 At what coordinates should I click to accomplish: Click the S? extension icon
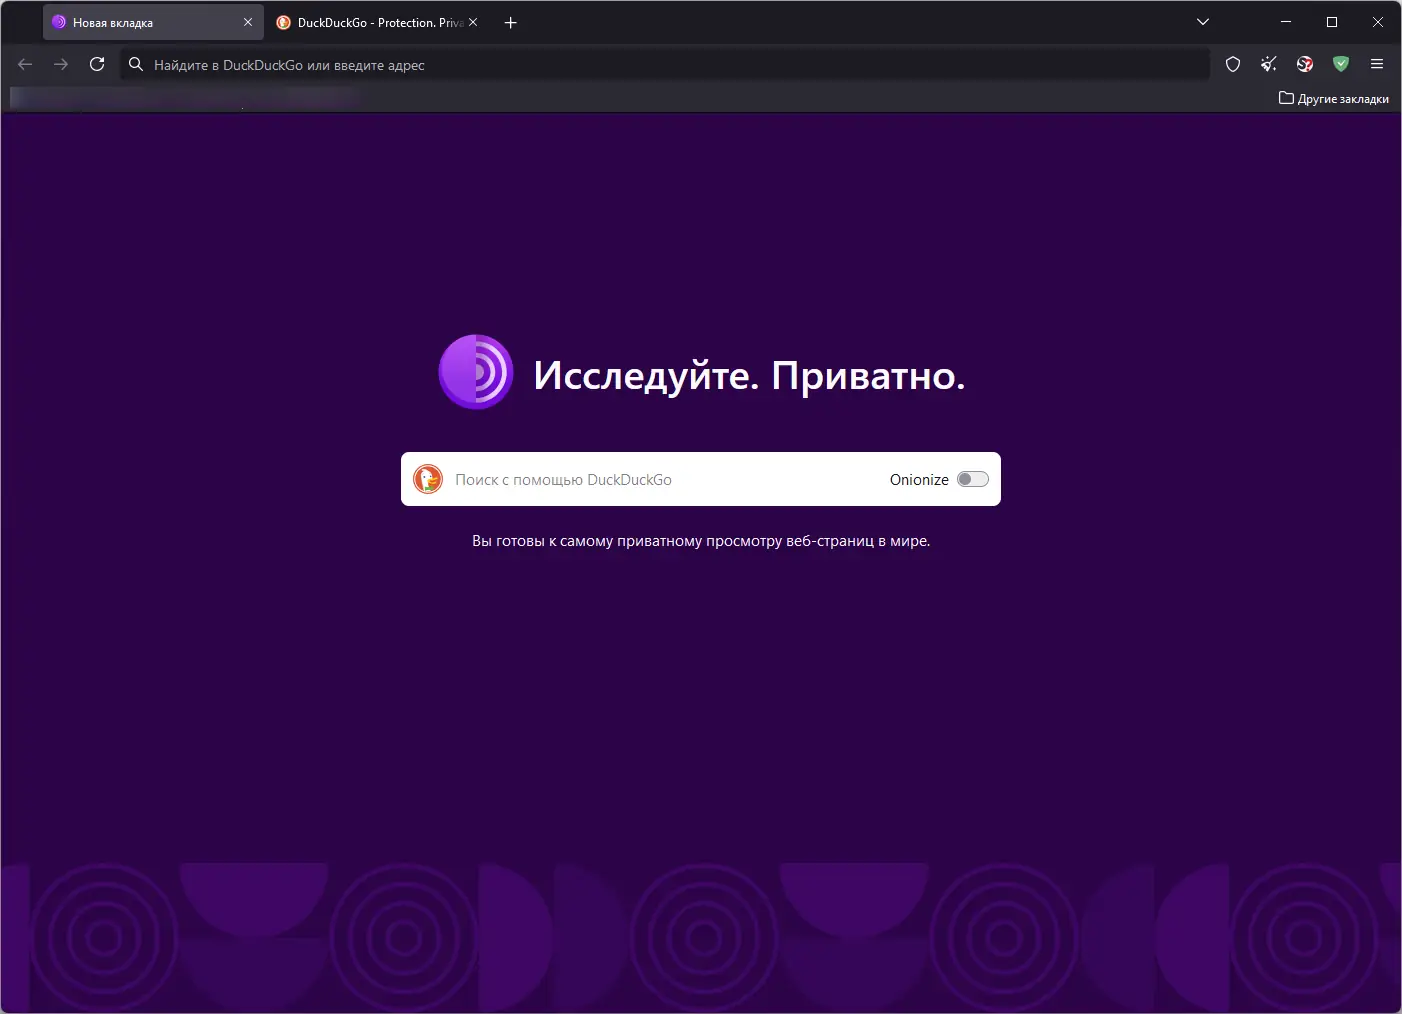click(1304, 64)
